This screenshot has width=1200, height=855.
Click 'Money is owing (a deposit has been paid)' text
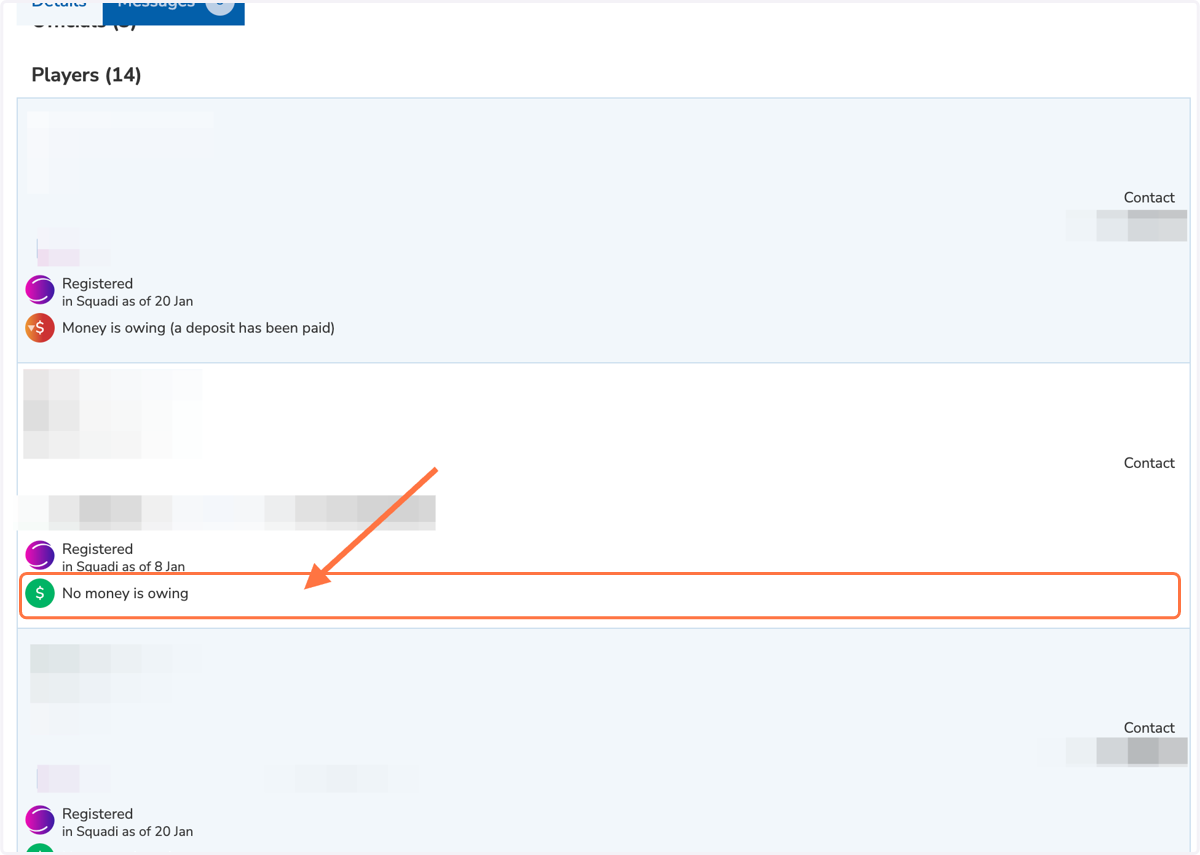point(198,328)
